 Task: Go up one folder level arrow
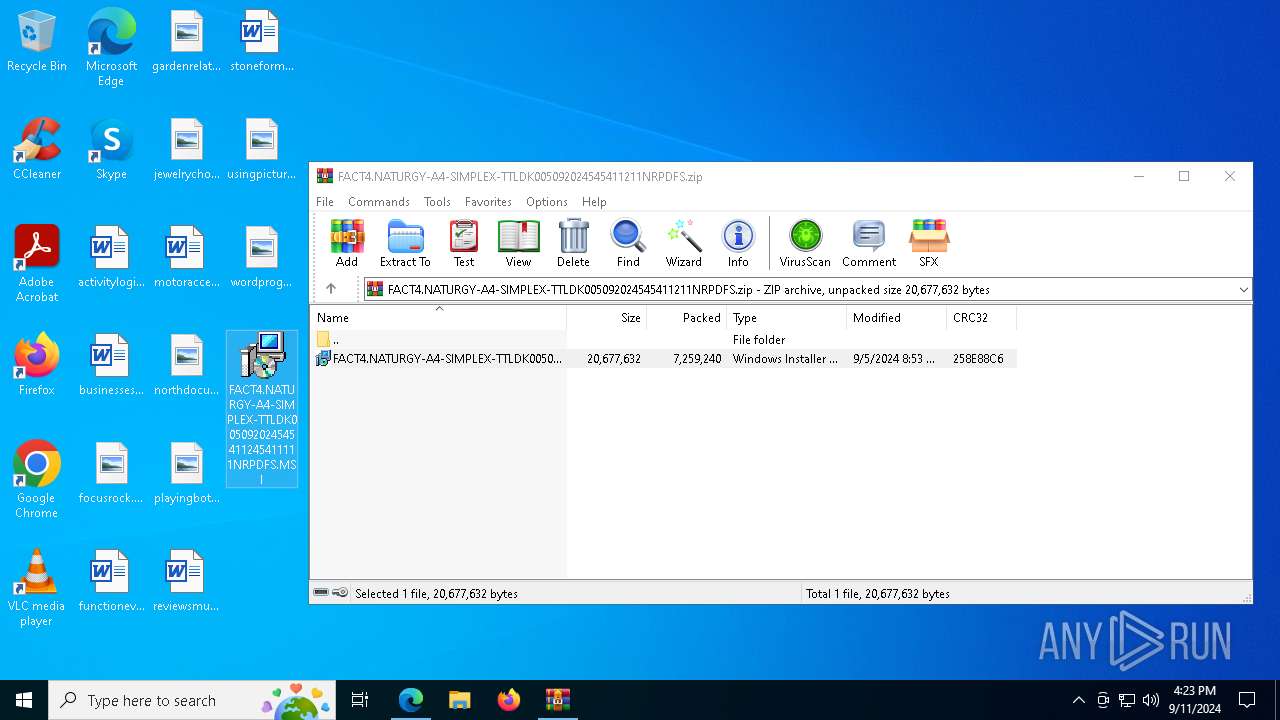pos(331,289)
